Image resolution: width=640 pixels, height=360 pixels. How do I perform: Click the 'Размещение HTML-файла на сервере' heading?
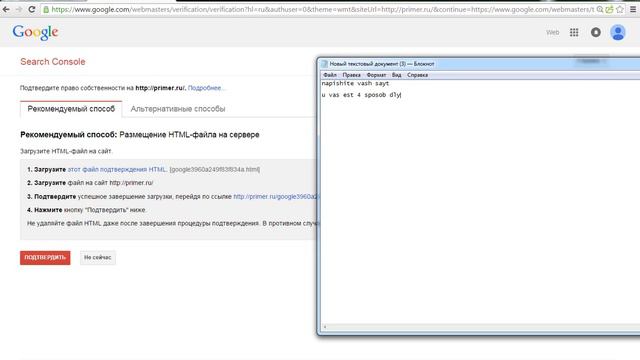click(x=189, y=135)
